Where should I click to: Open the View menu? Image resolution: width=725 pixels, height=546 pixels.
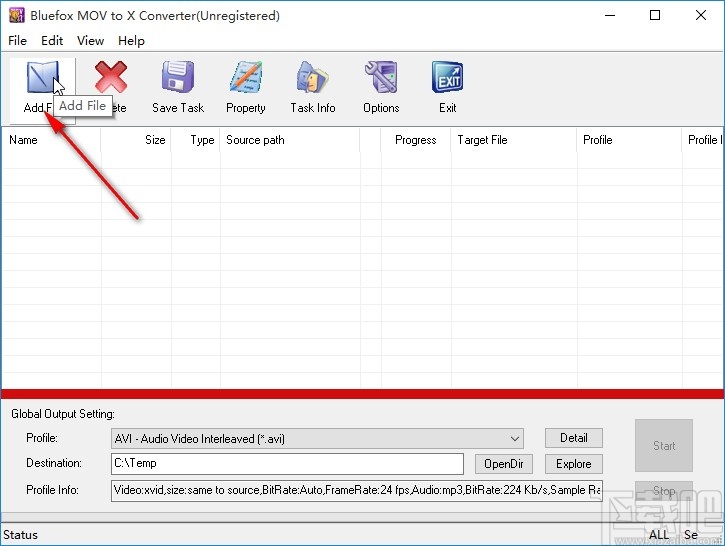(x=90, y=41)
